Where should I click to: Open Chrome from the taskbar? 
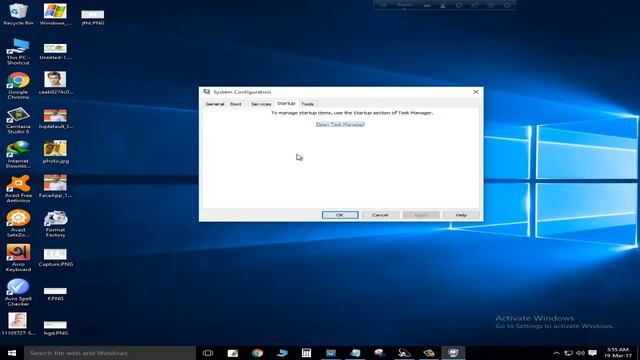[x=257, y=353]
